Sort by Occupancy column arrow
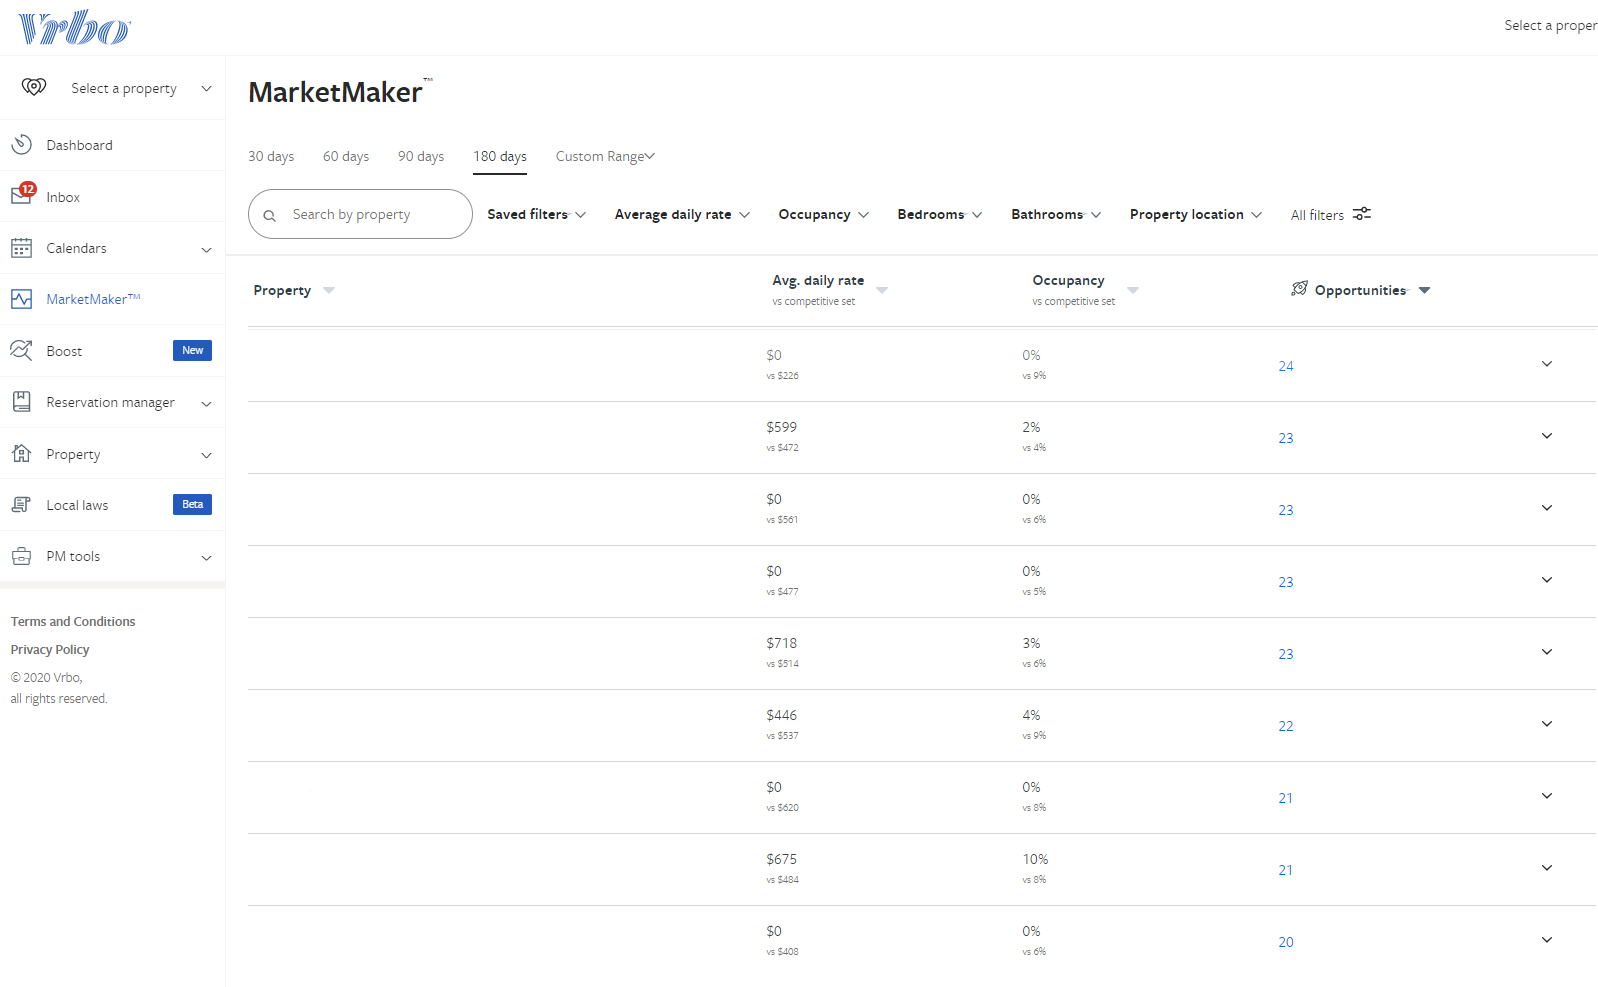This screenshot has height=987, width=1598. pos(1133,290)
